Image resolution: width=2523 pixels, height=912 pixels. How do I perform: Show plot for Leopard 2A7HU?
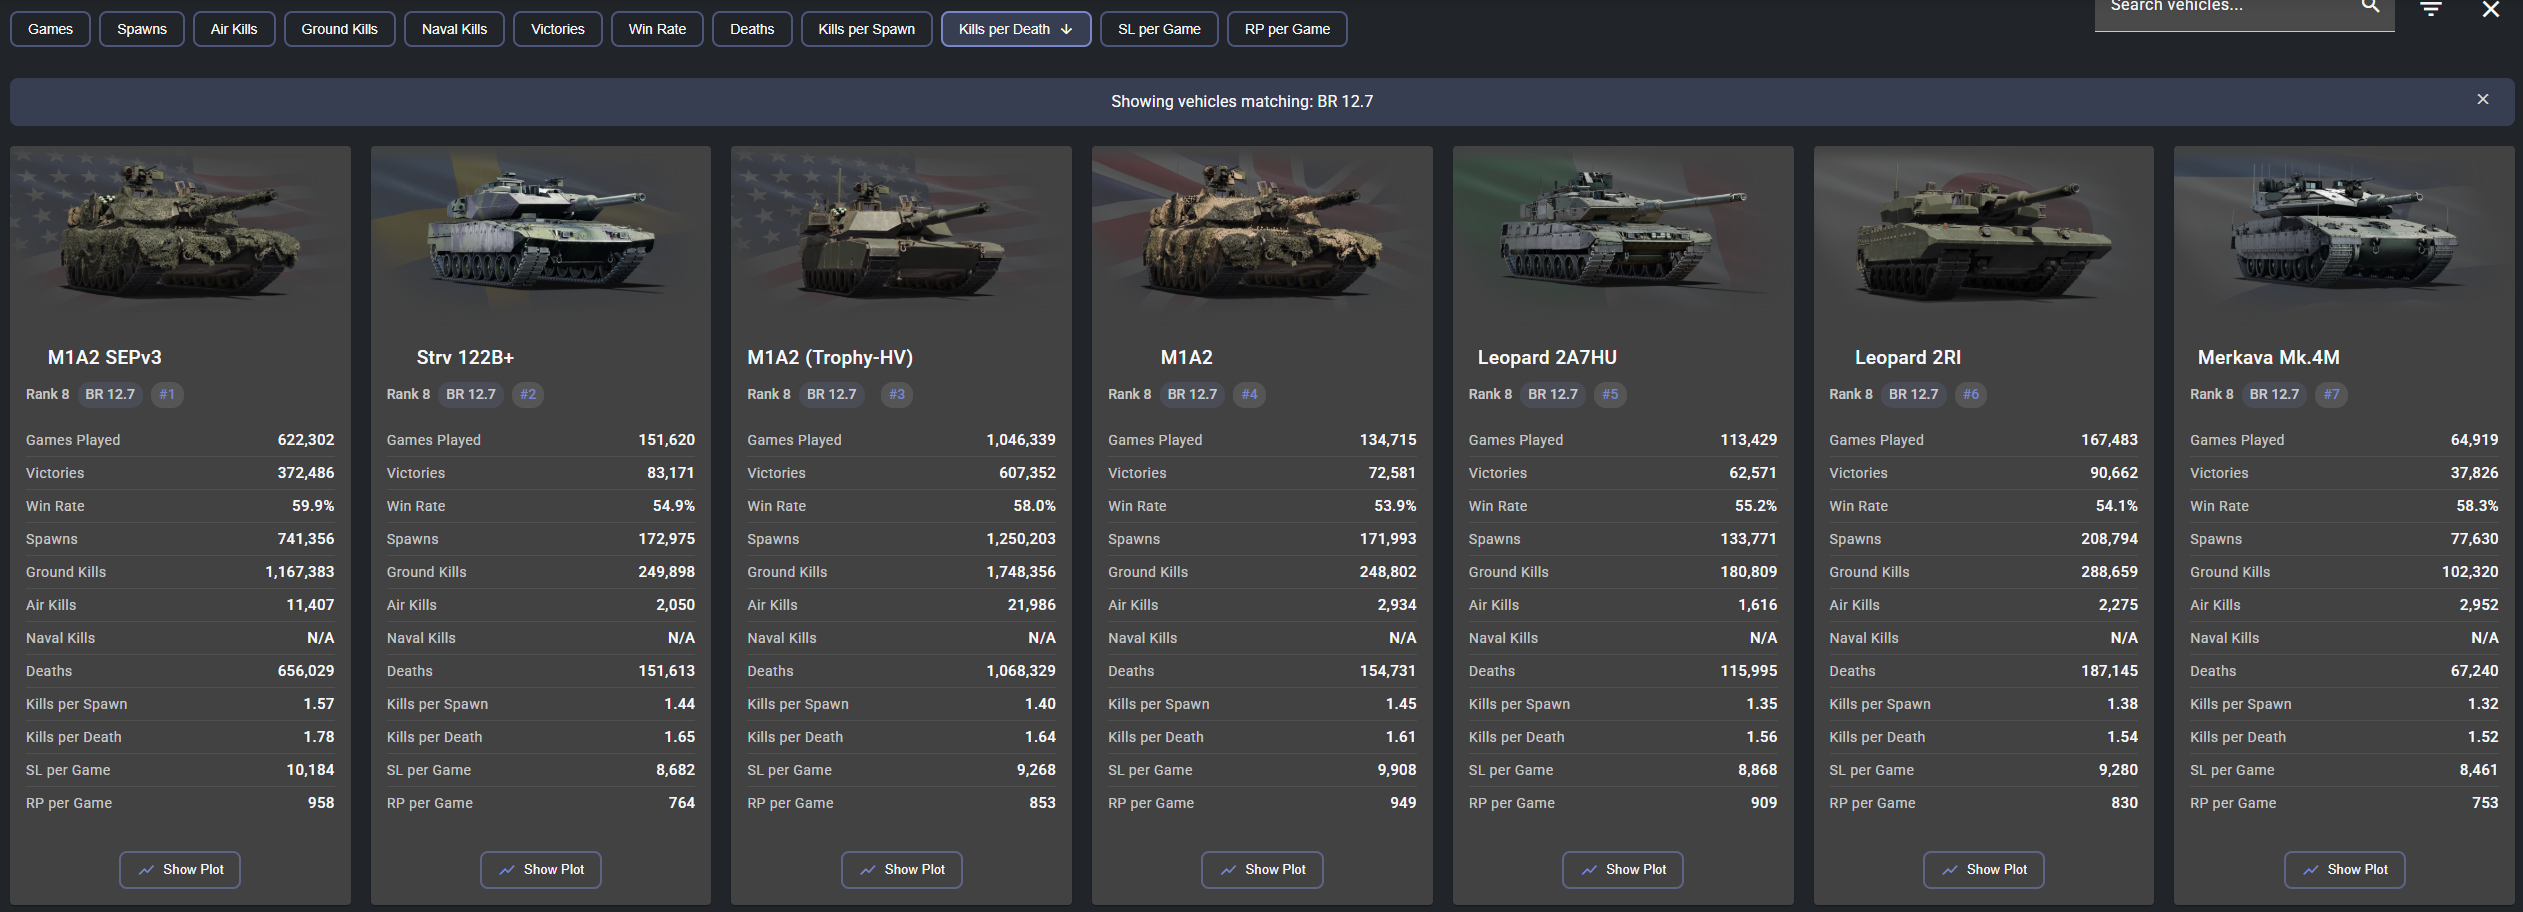pos(1623,870)
